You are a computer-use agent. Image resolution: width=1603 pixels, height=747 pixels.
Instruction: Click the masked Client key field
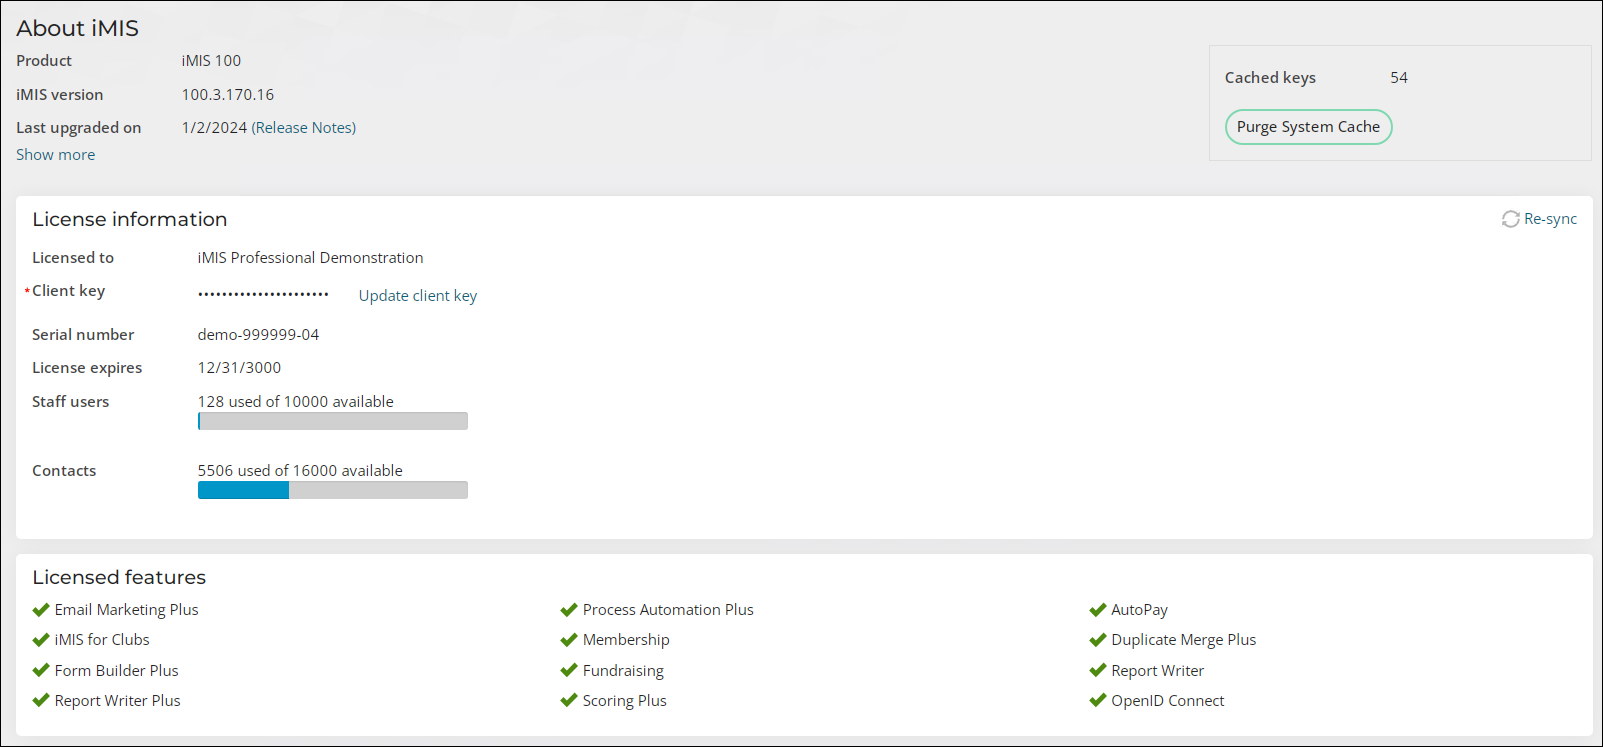coord(263,294)
